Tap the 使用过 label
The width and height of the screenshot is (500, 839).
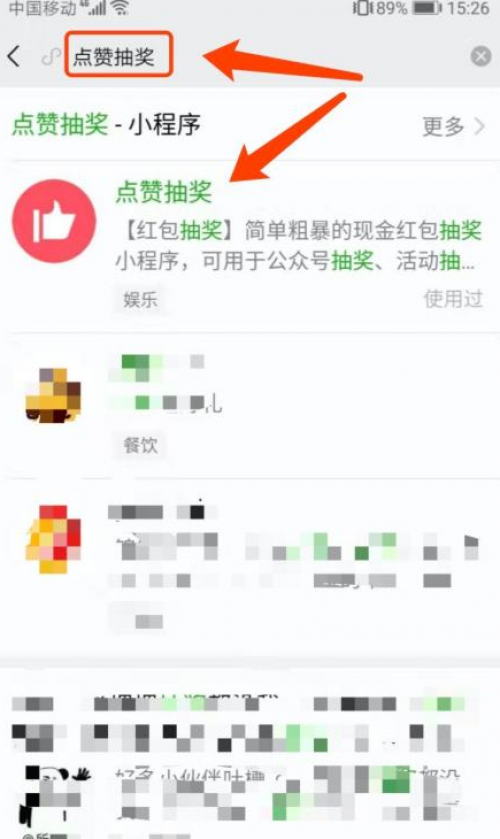(453, 299)
